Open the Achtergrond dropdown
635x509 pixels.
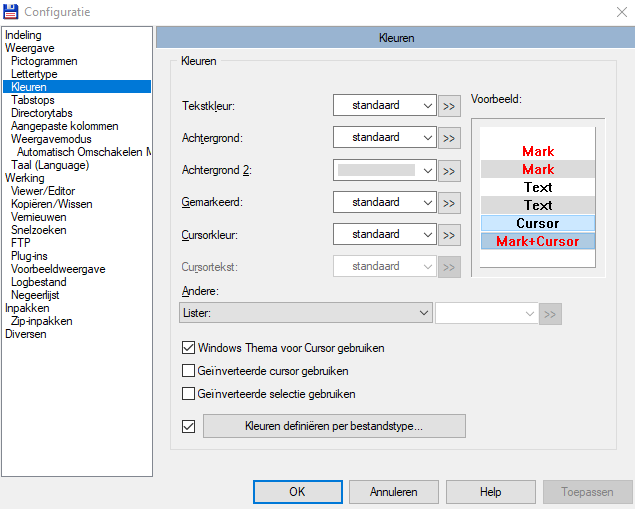384,137
